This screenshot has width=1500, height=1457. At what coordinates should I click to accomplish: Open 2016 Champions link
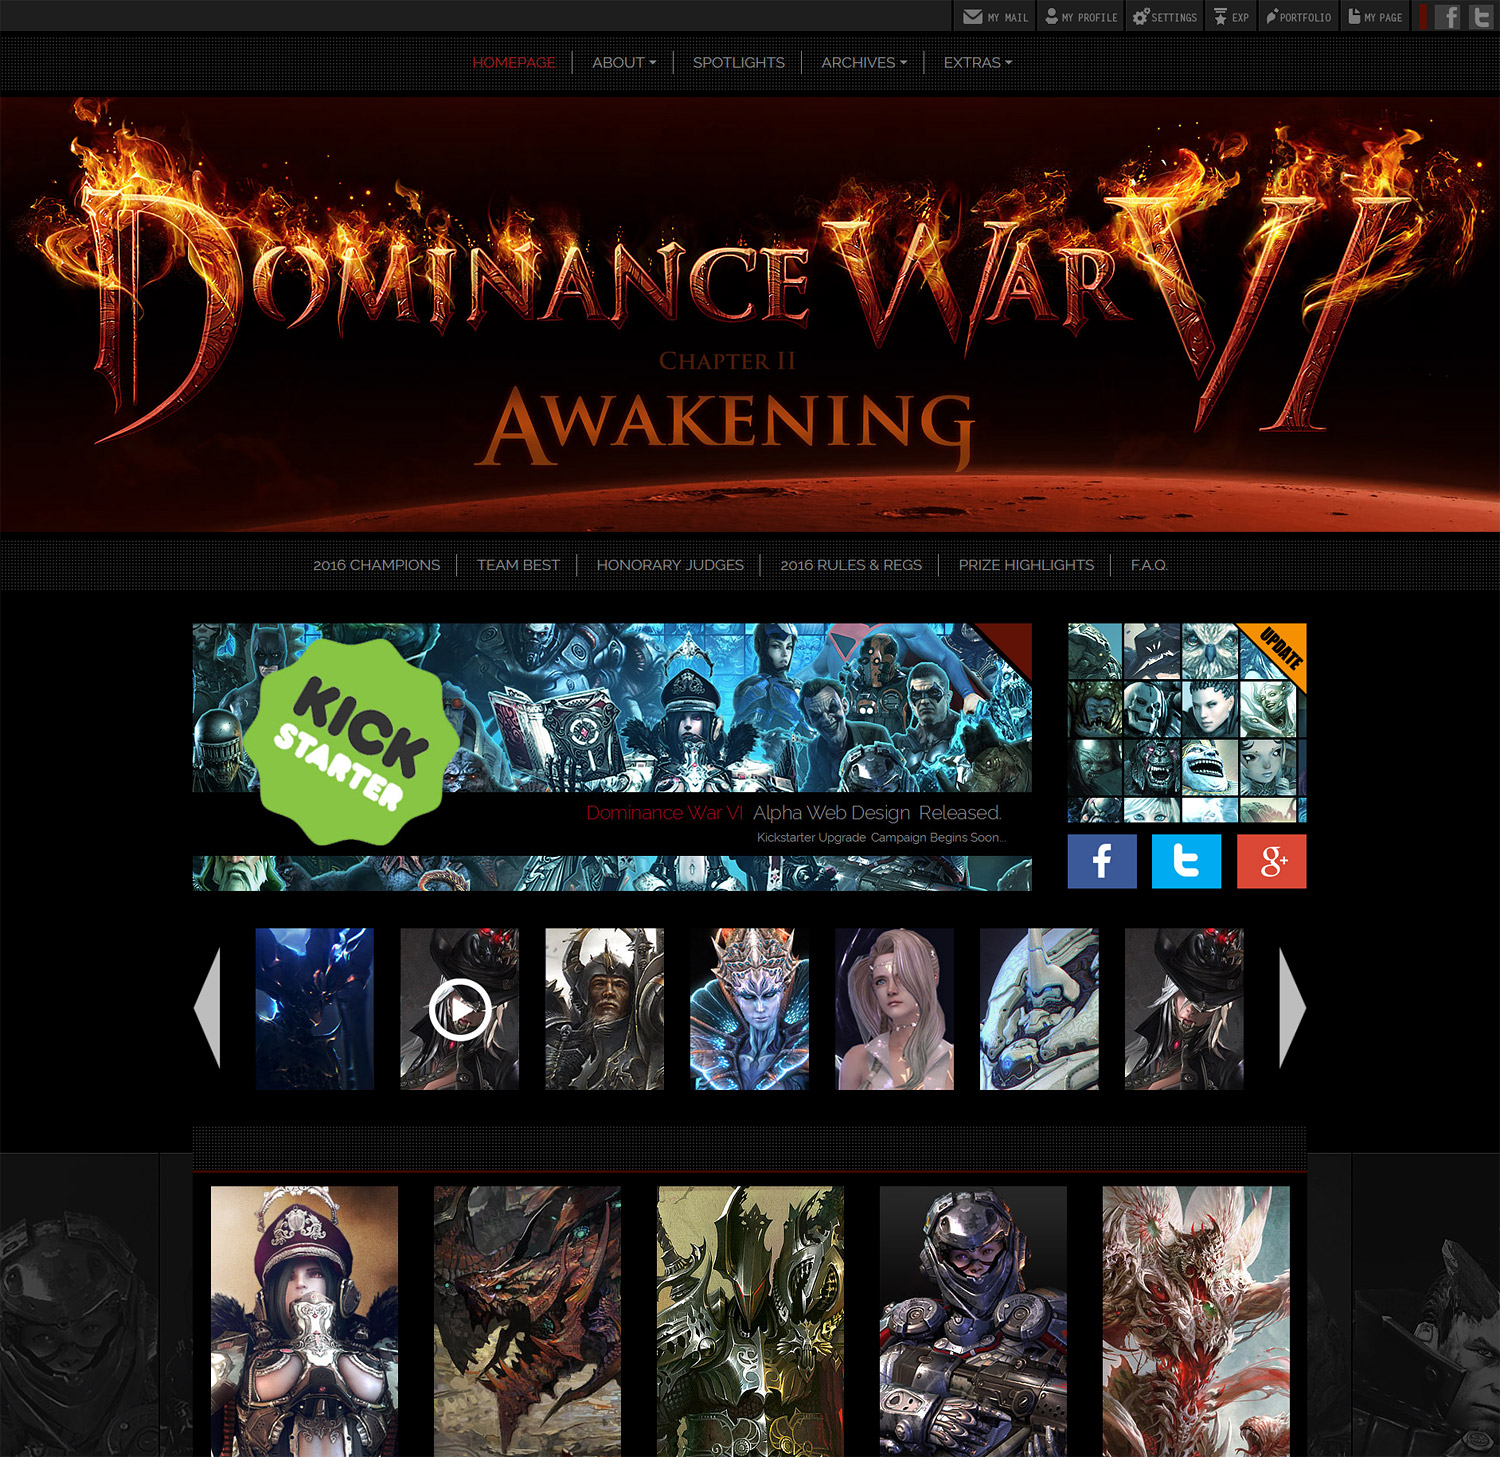coord(376,565)
